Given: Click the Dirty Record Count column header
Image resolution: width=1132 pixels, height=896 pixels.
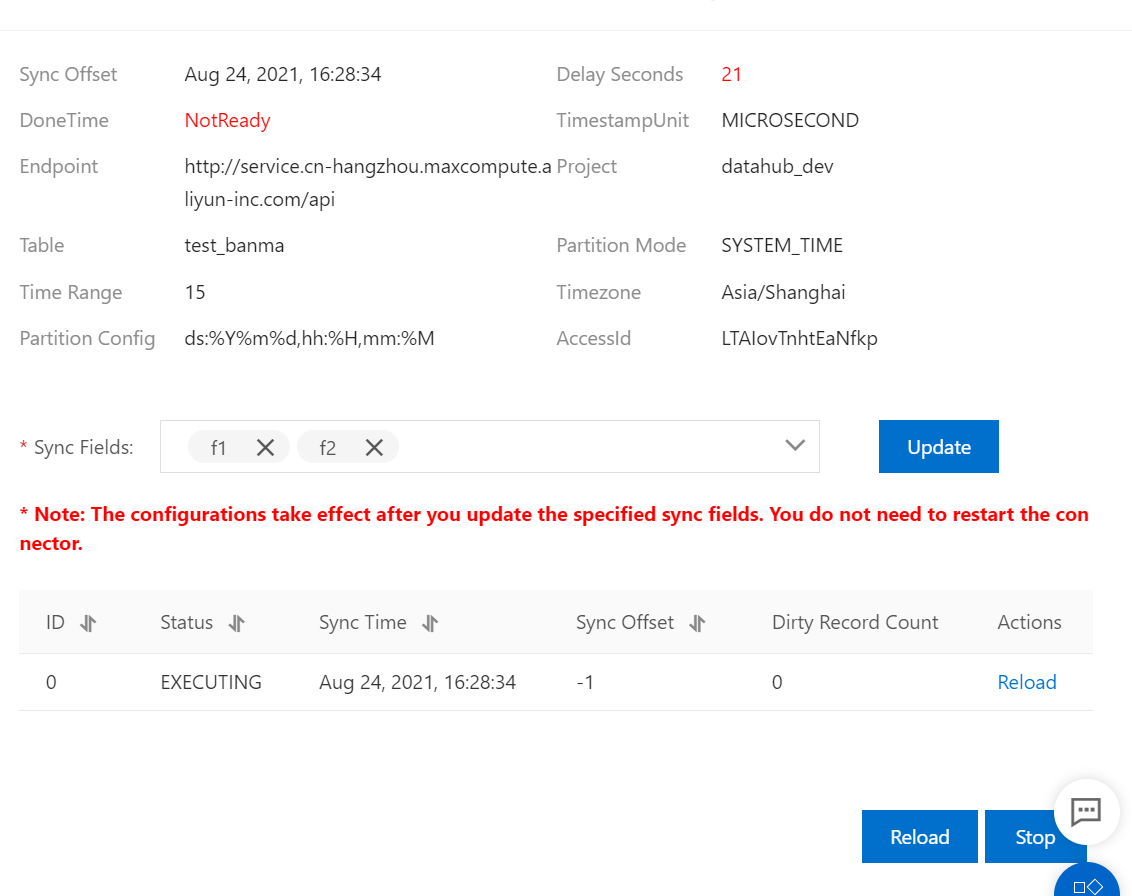Looking at the screenshot, I should 854,622.
